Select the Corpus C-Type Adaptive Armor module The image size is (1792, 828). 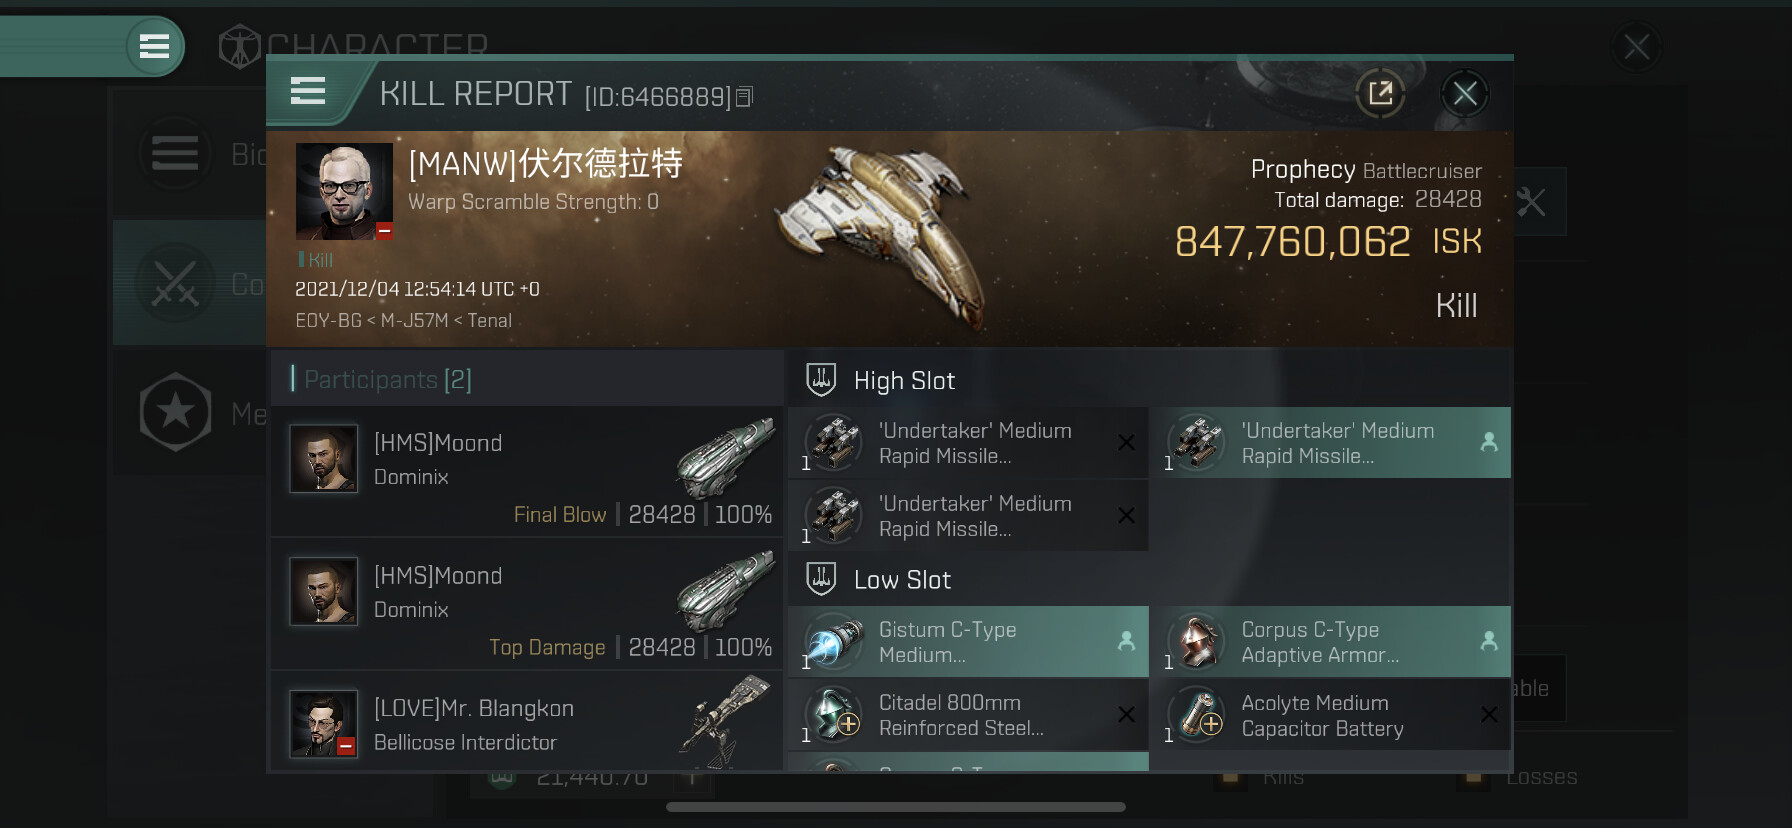coord(1330,642)
